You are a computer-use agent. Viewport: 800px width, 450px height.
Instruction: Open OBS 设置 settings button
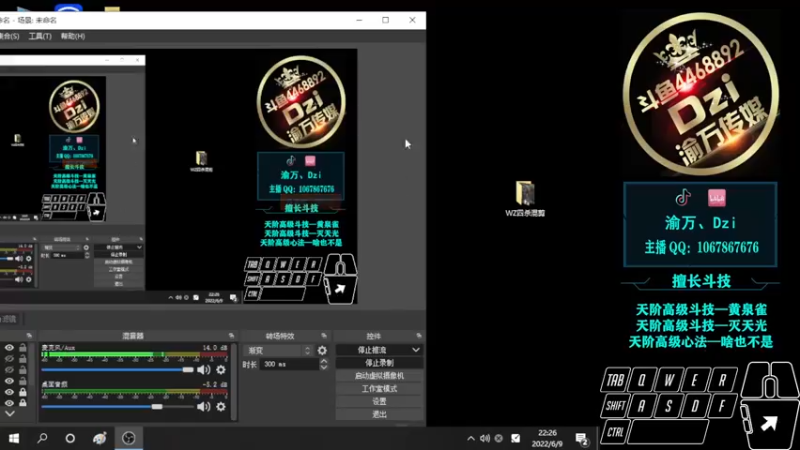(x=379, y=402)
